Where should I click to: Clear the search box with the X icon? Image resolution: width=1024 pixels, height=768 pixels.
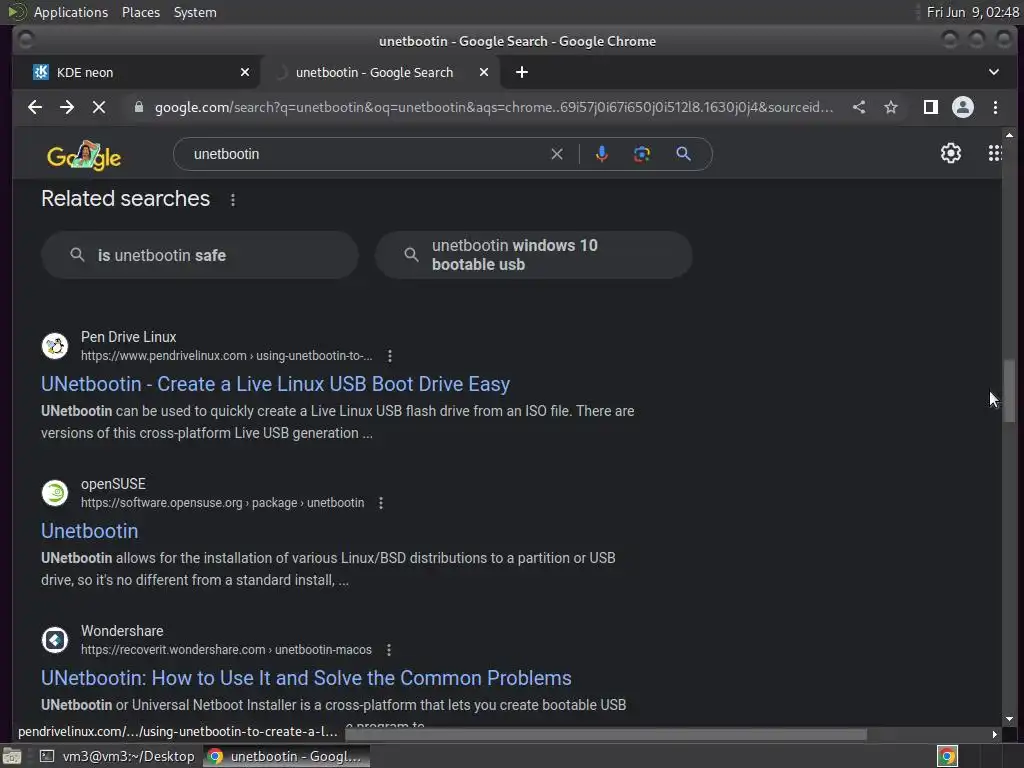(x=556, y=154)
